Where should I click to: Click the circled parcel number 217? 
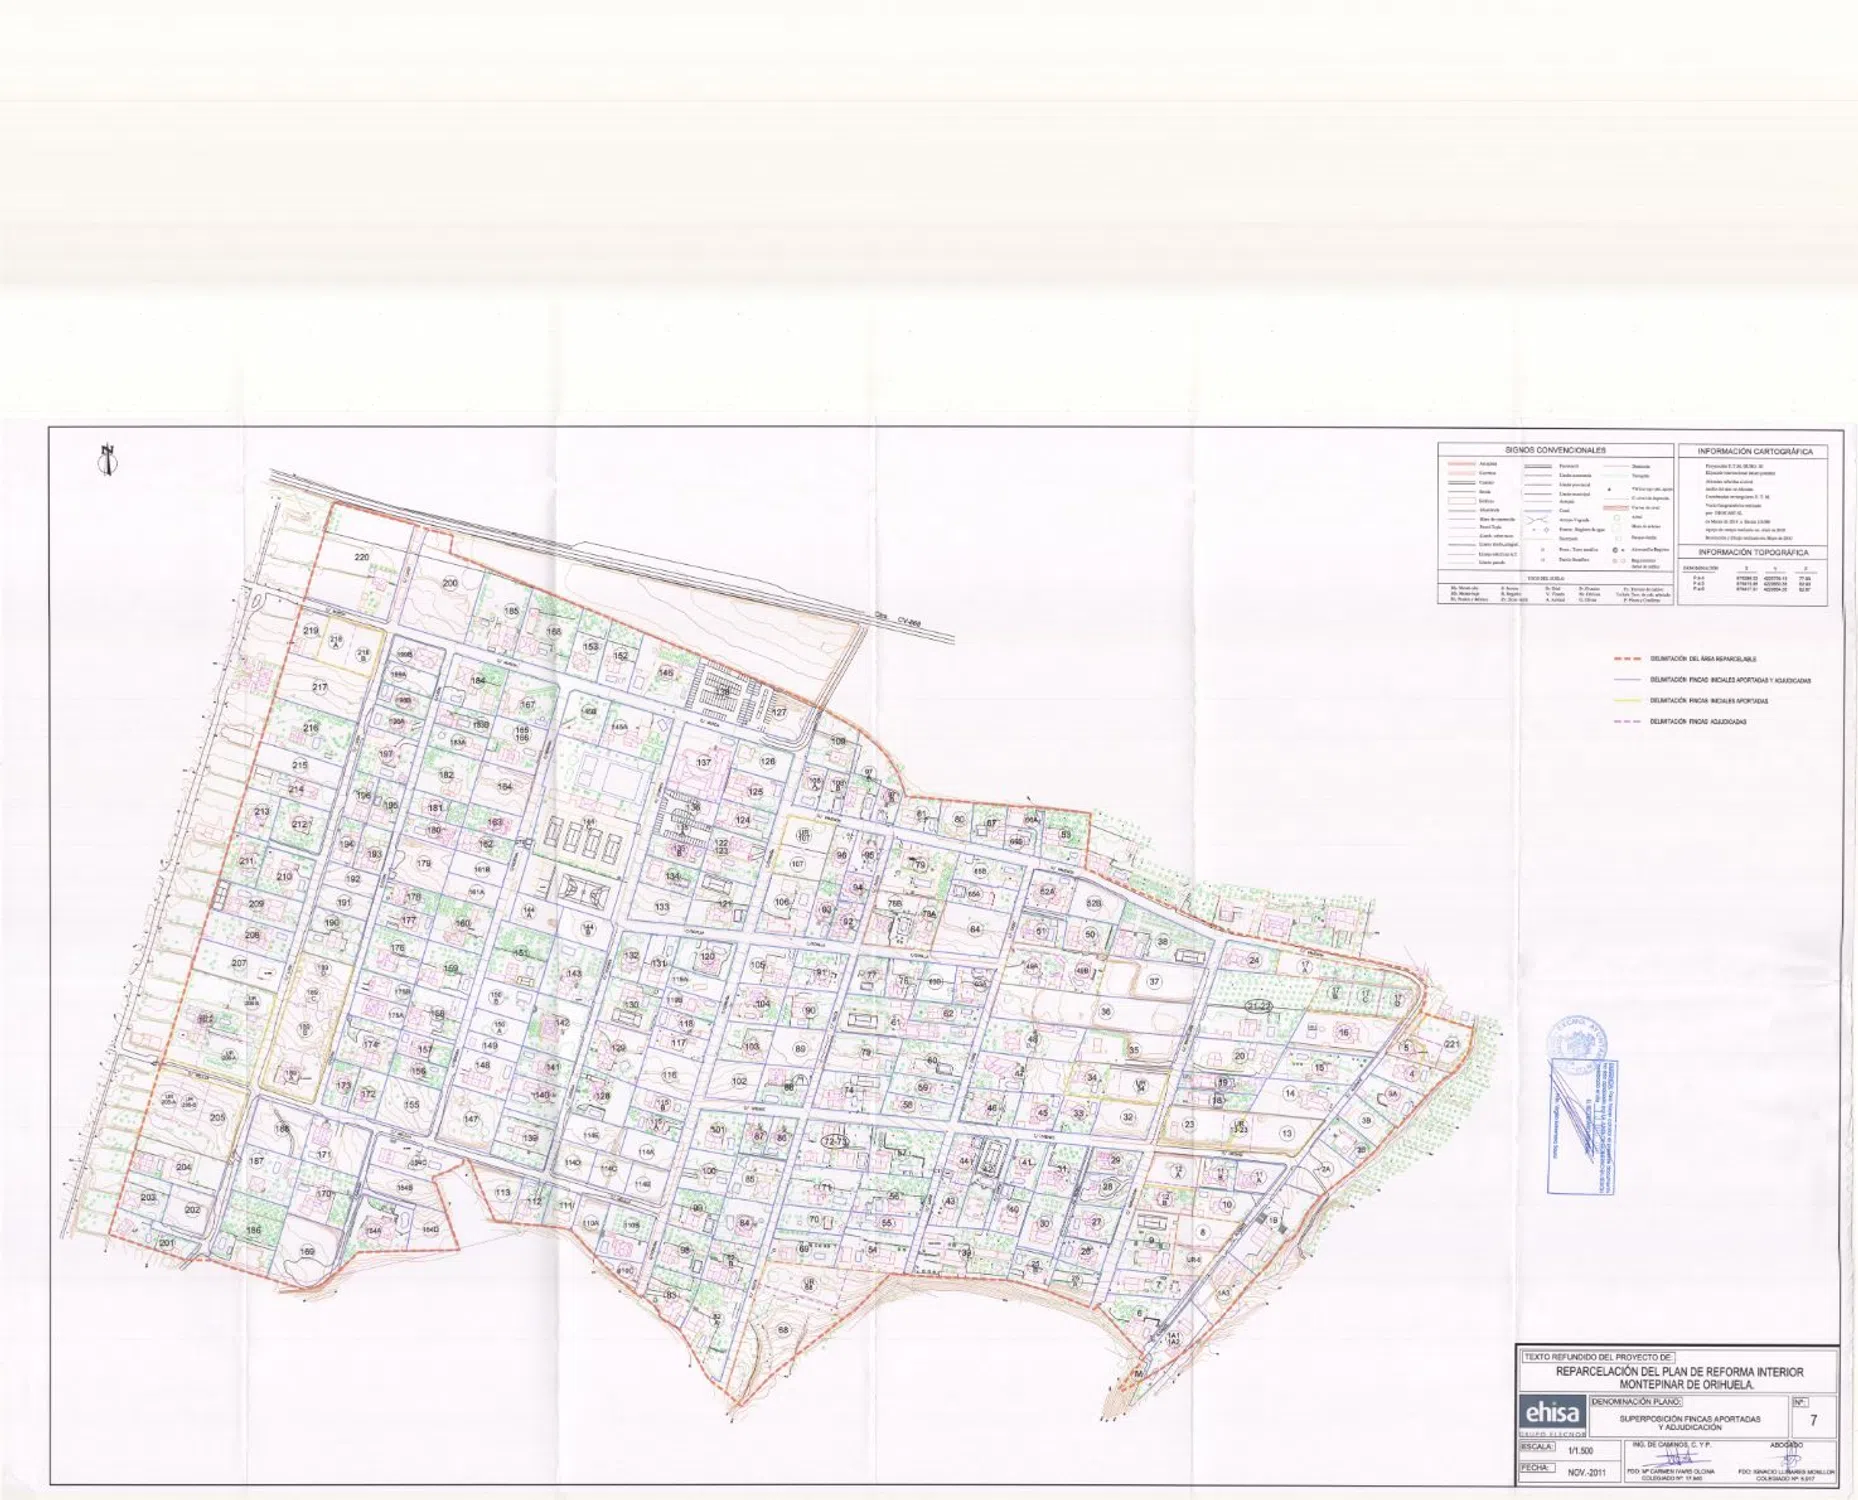pyautogui.click(x=319, y=687)
